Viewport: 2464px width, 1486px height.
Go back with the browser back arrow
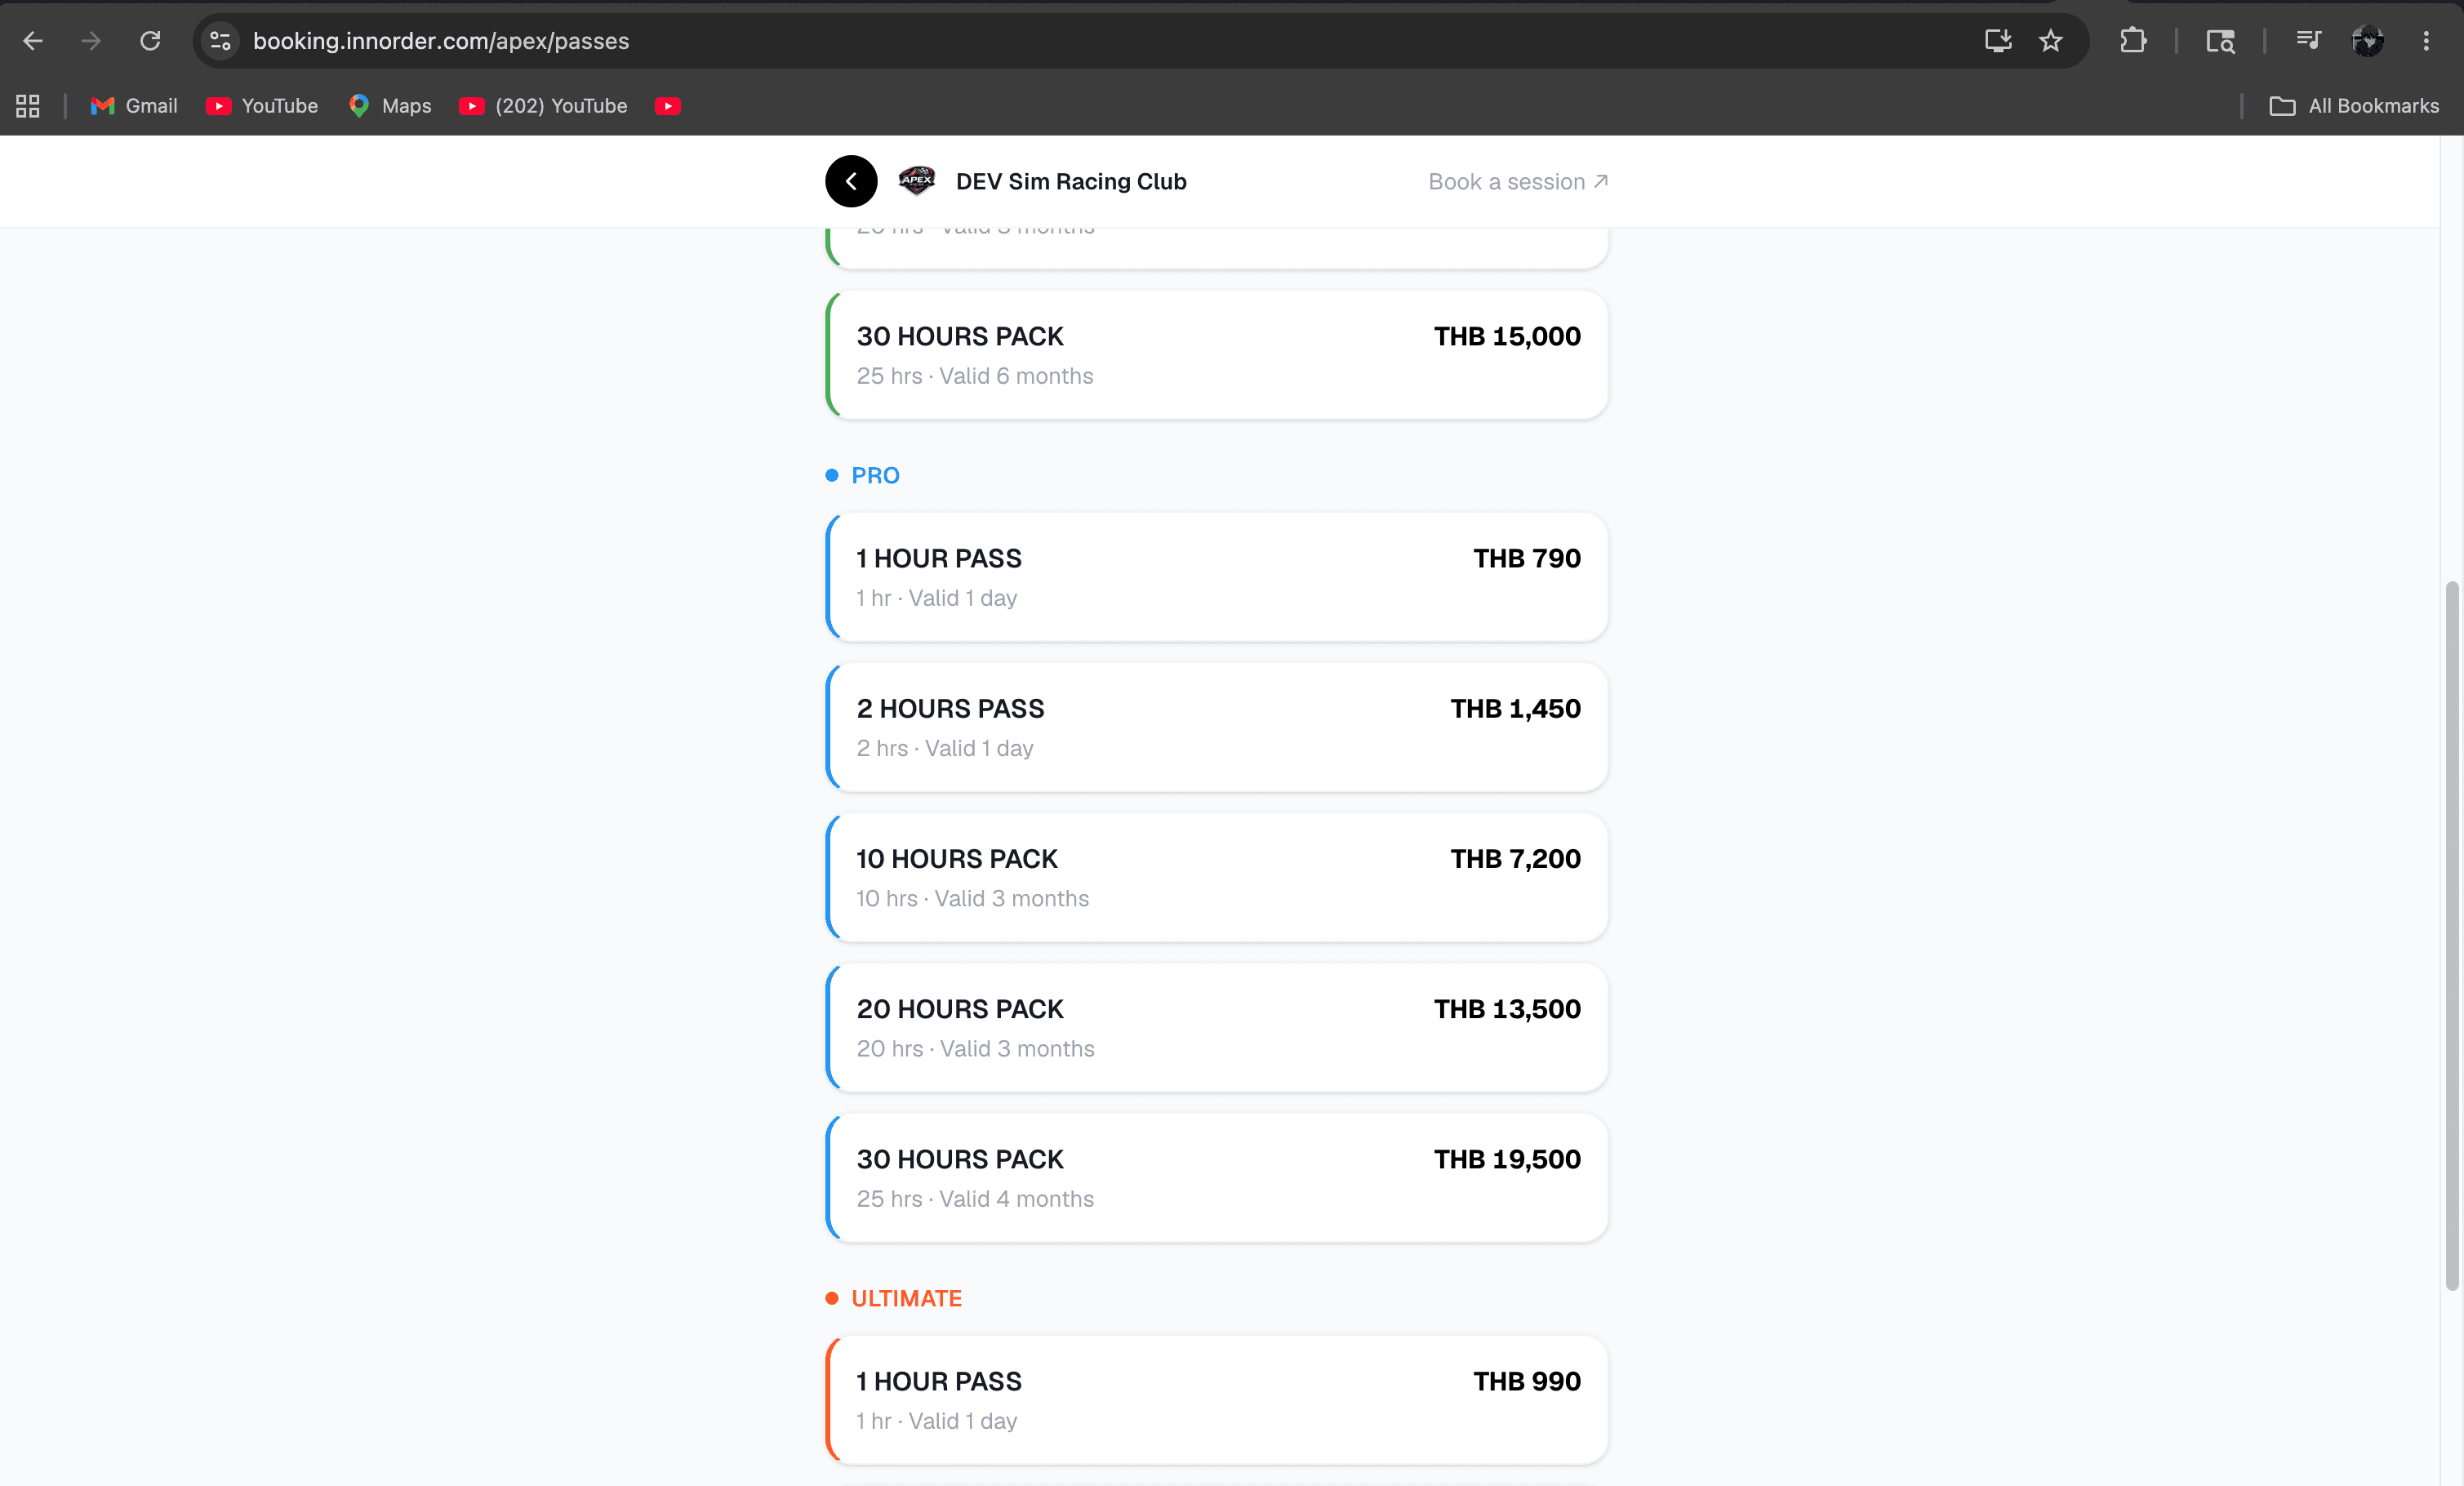[x=32, y=41]
